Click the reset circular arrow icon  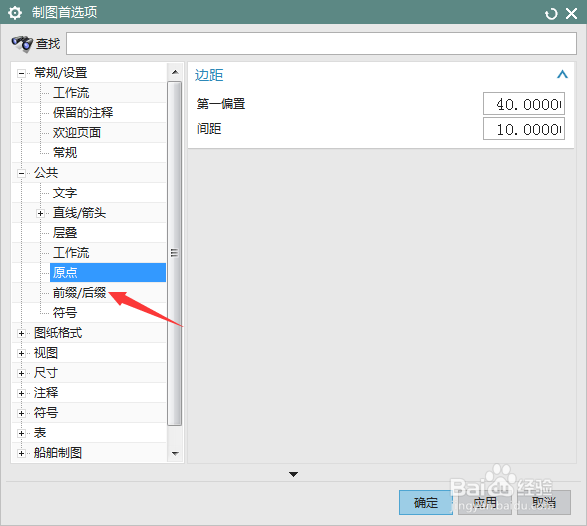tap(551, 14)
